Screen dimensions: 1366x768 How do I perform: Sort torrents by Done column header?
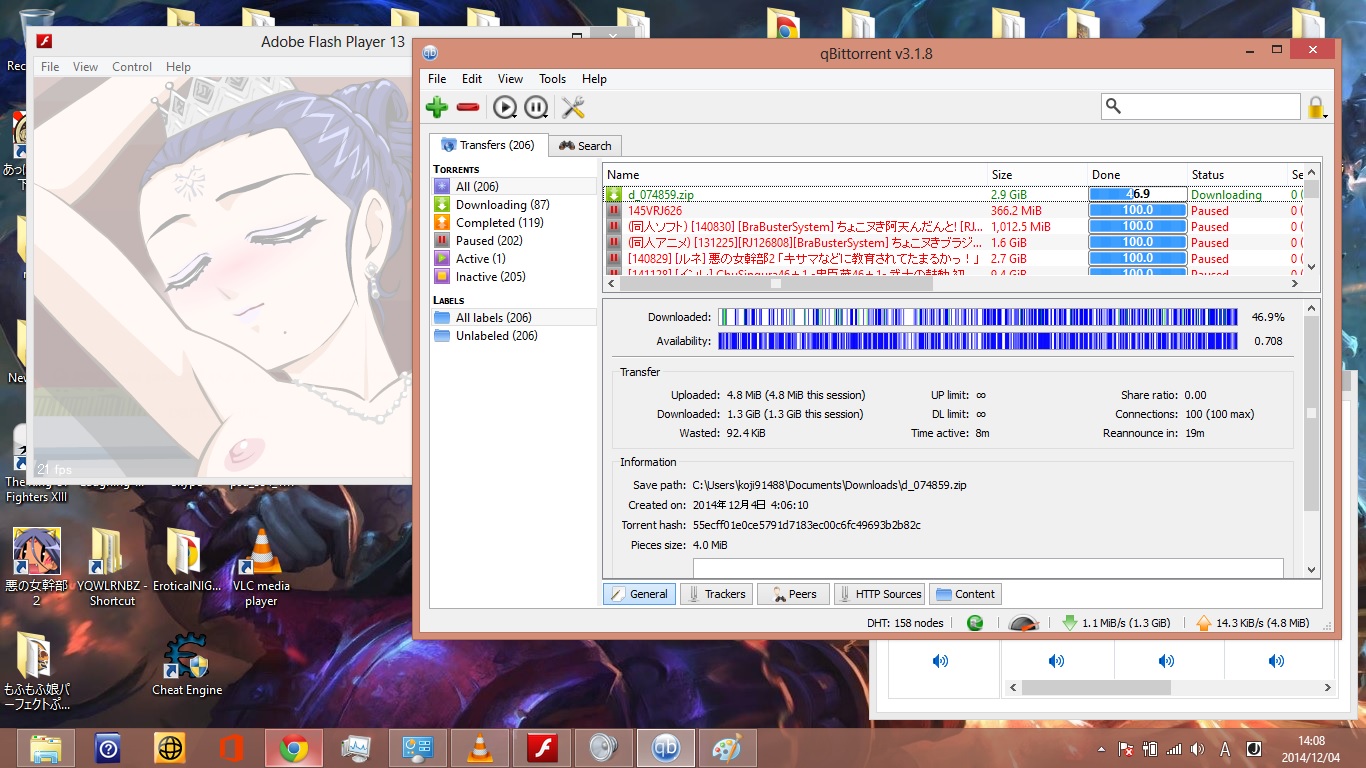point(1138,175)
